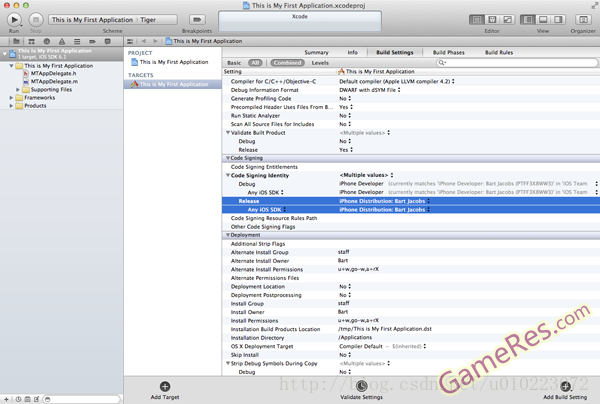The height and width of the screenshot is (404, 600).
Task: Change Skip Install value
Action: pos(345,355)
